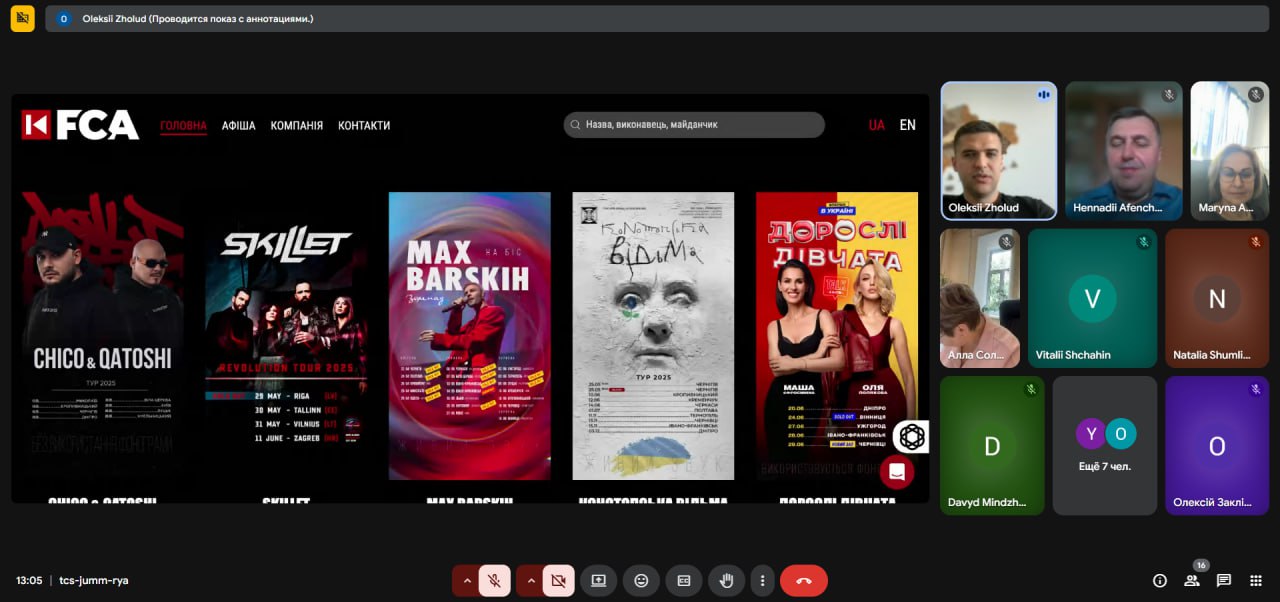Click the magnifier icon in the search bar
Viewport: 1280px width, 602px height.
tap(575, 125)
